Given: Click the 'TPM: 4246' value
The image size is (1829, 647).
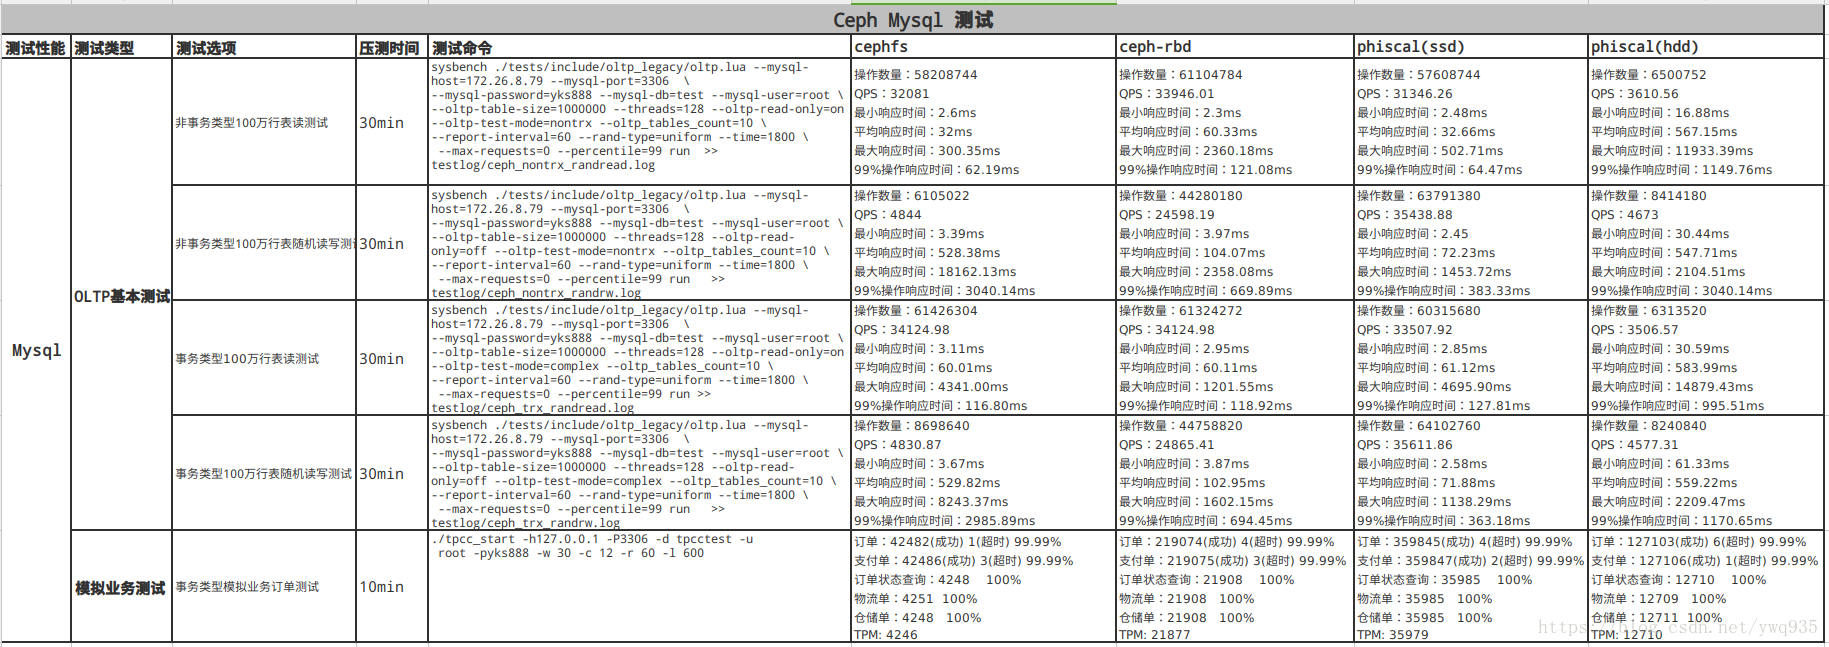Looking at the screenshot, I should 886,635.
